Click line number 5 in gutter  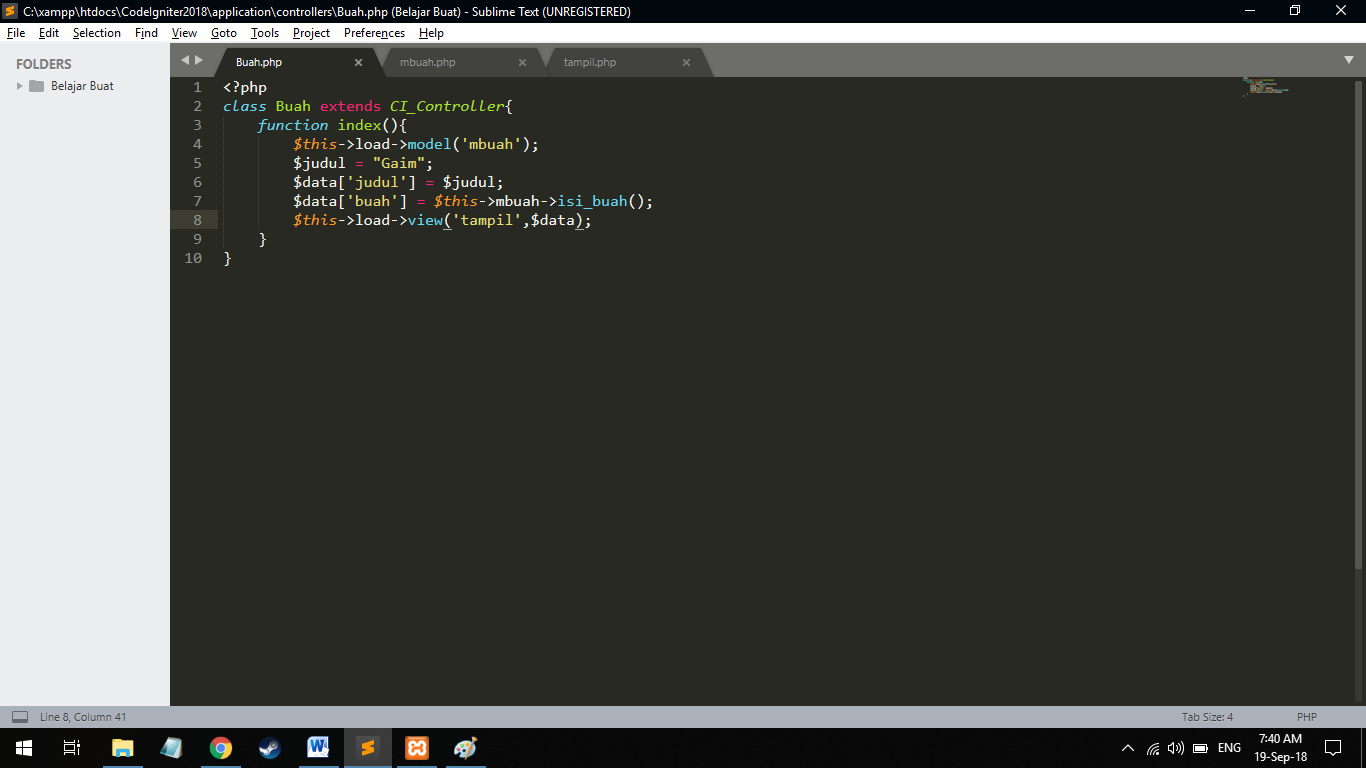tap(197, 163)
